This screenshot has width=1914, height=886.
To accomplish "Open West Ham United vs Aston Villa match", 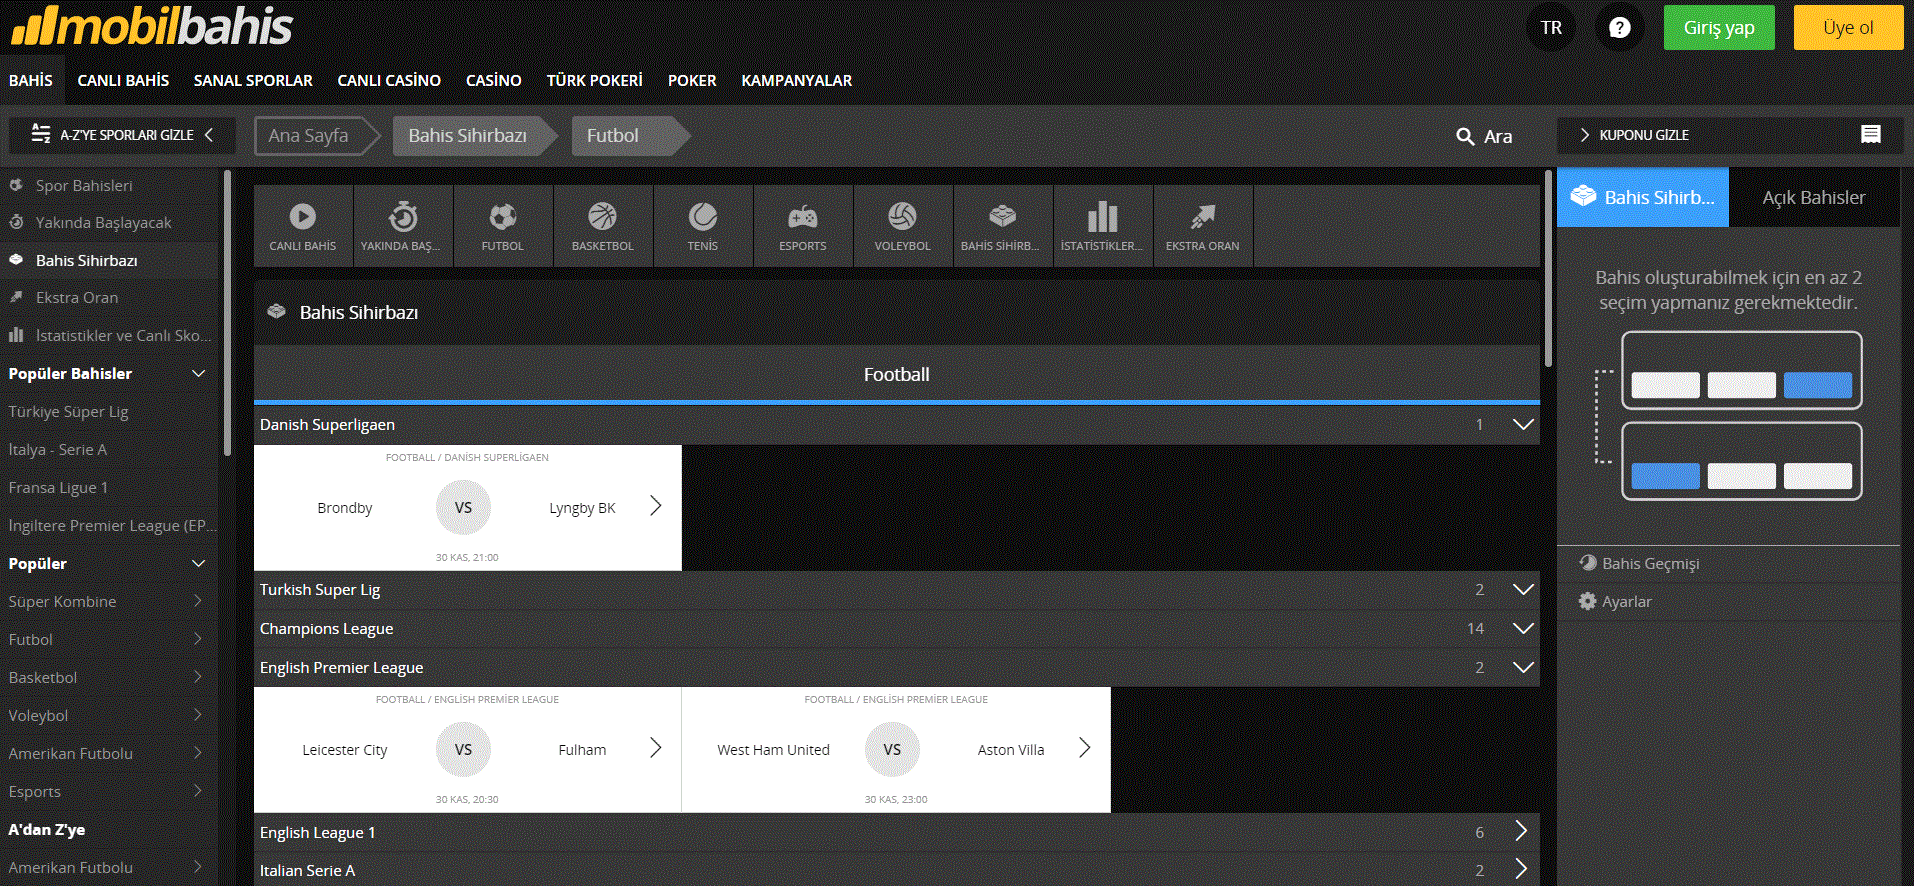I will 896,750.
